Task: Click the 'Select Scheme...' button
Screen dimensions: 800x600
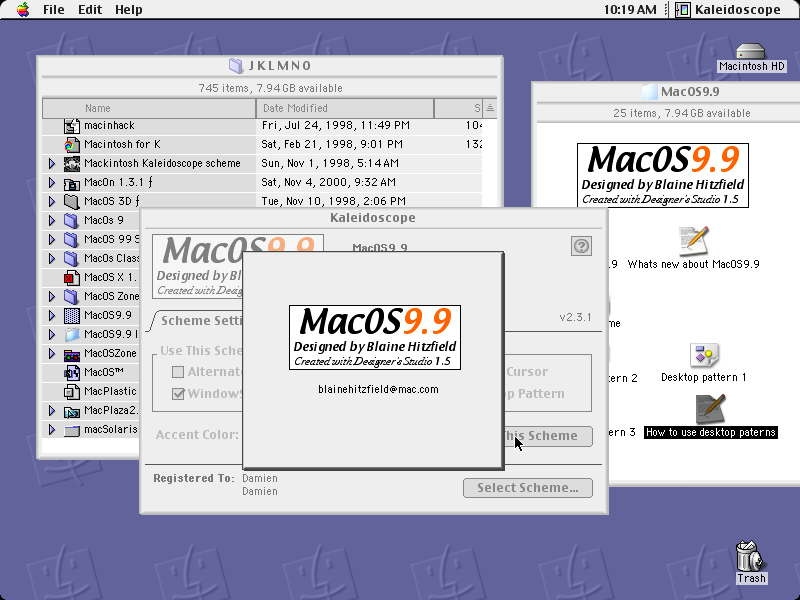Action: 528,488
